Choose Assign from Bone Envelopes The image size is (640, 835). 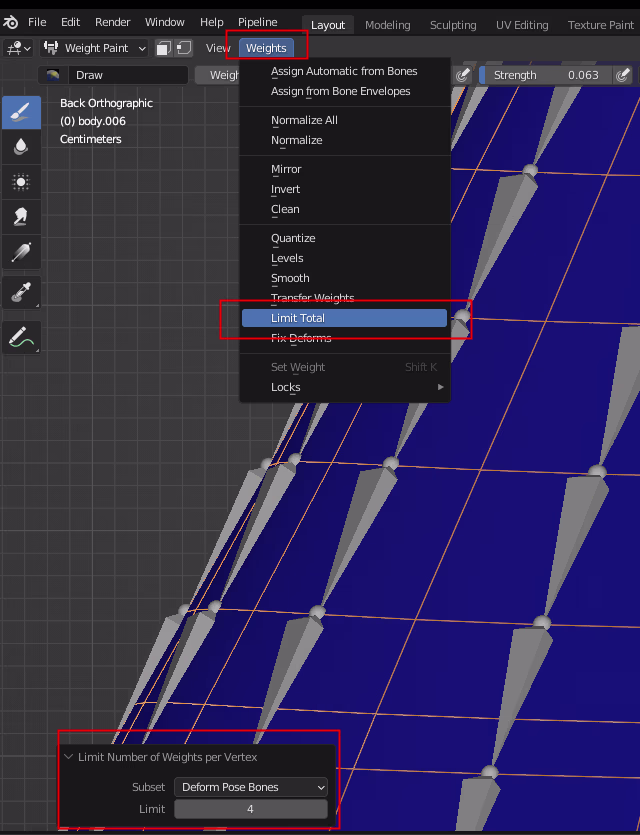pyautogui.click(x=344, y=91)
